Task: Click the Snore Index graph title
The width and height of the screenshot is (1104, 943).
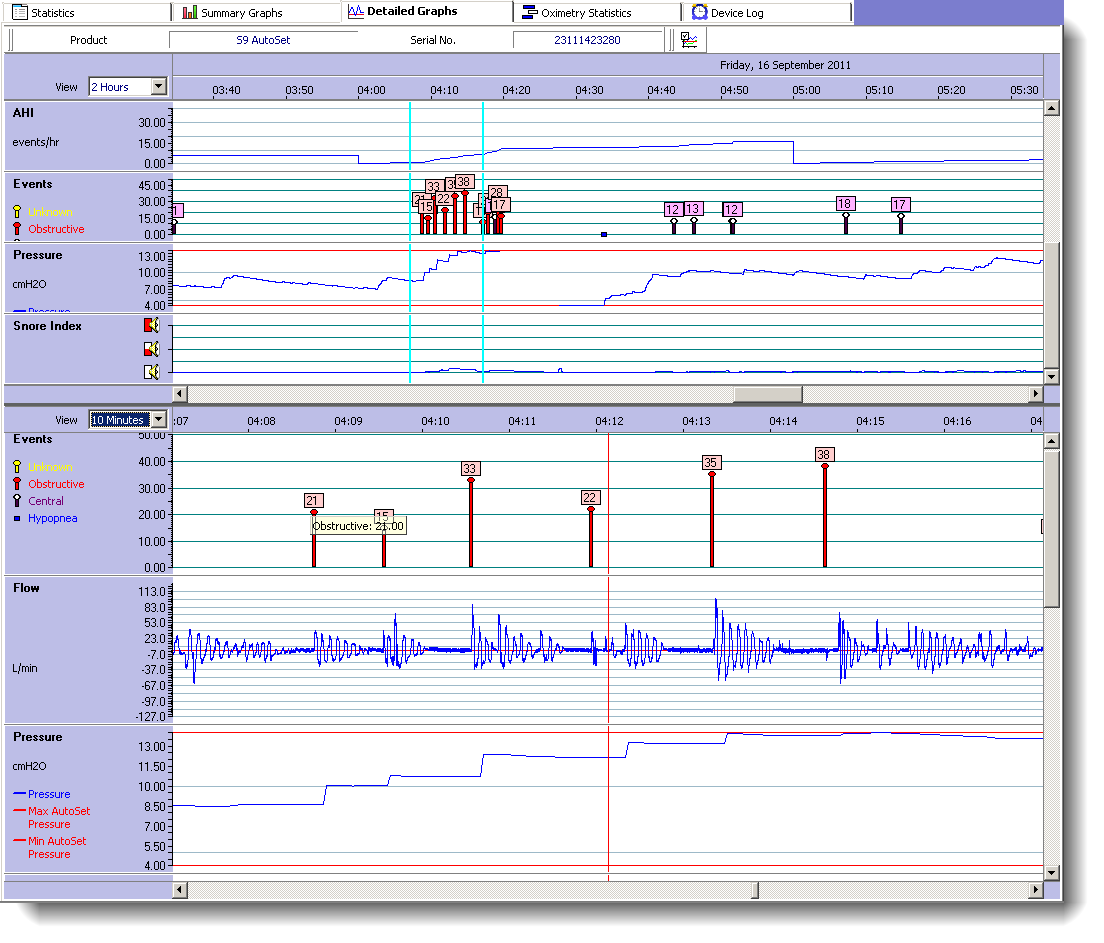Action: coord(47,326)
